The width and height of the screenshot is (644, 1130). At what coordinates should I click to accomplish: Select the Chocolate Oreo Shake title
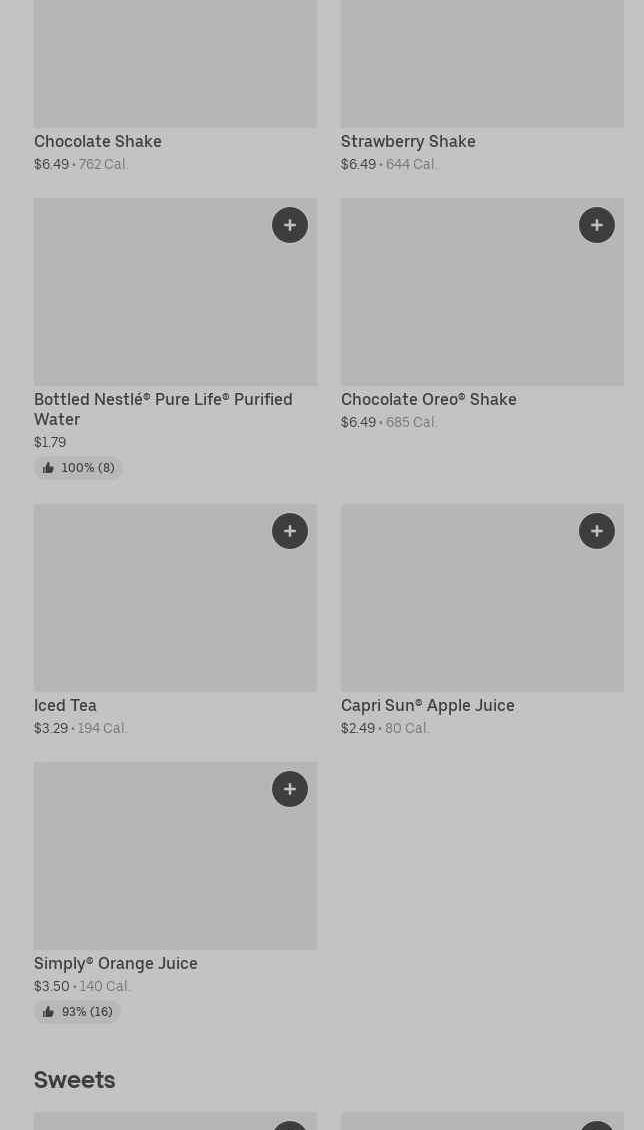tap(428, 400)
